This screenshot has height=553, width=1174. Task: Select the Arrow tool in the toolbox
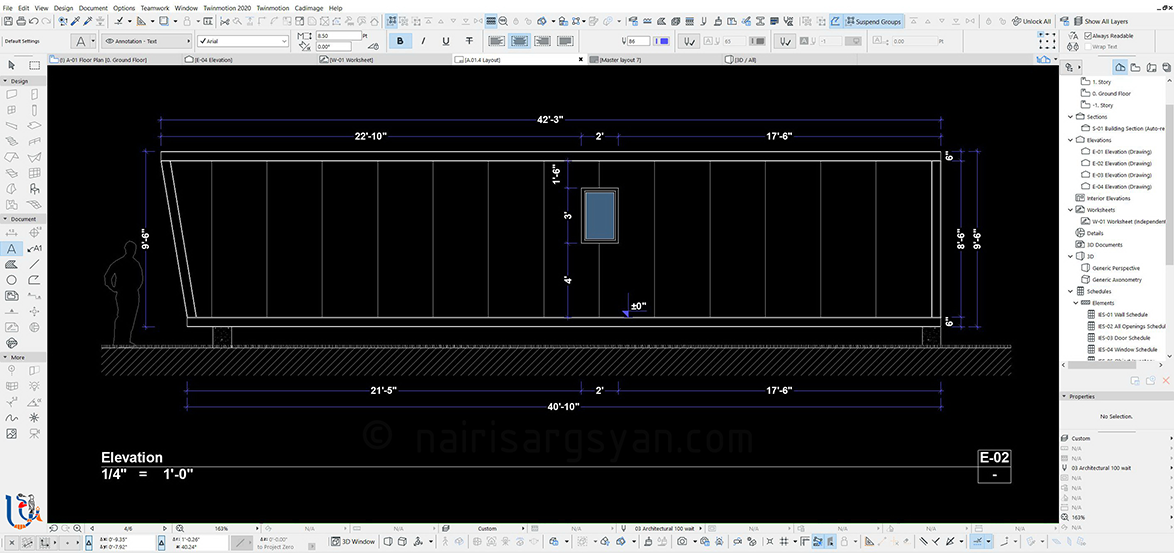coord(12,66)
